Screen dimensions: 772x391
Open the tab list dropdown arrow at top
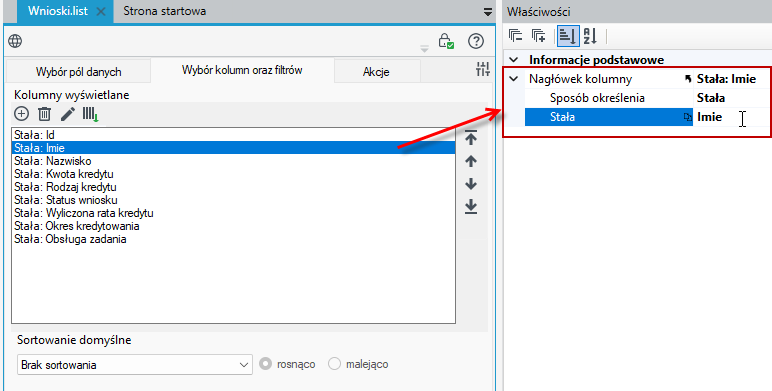[x=487, y=12]
